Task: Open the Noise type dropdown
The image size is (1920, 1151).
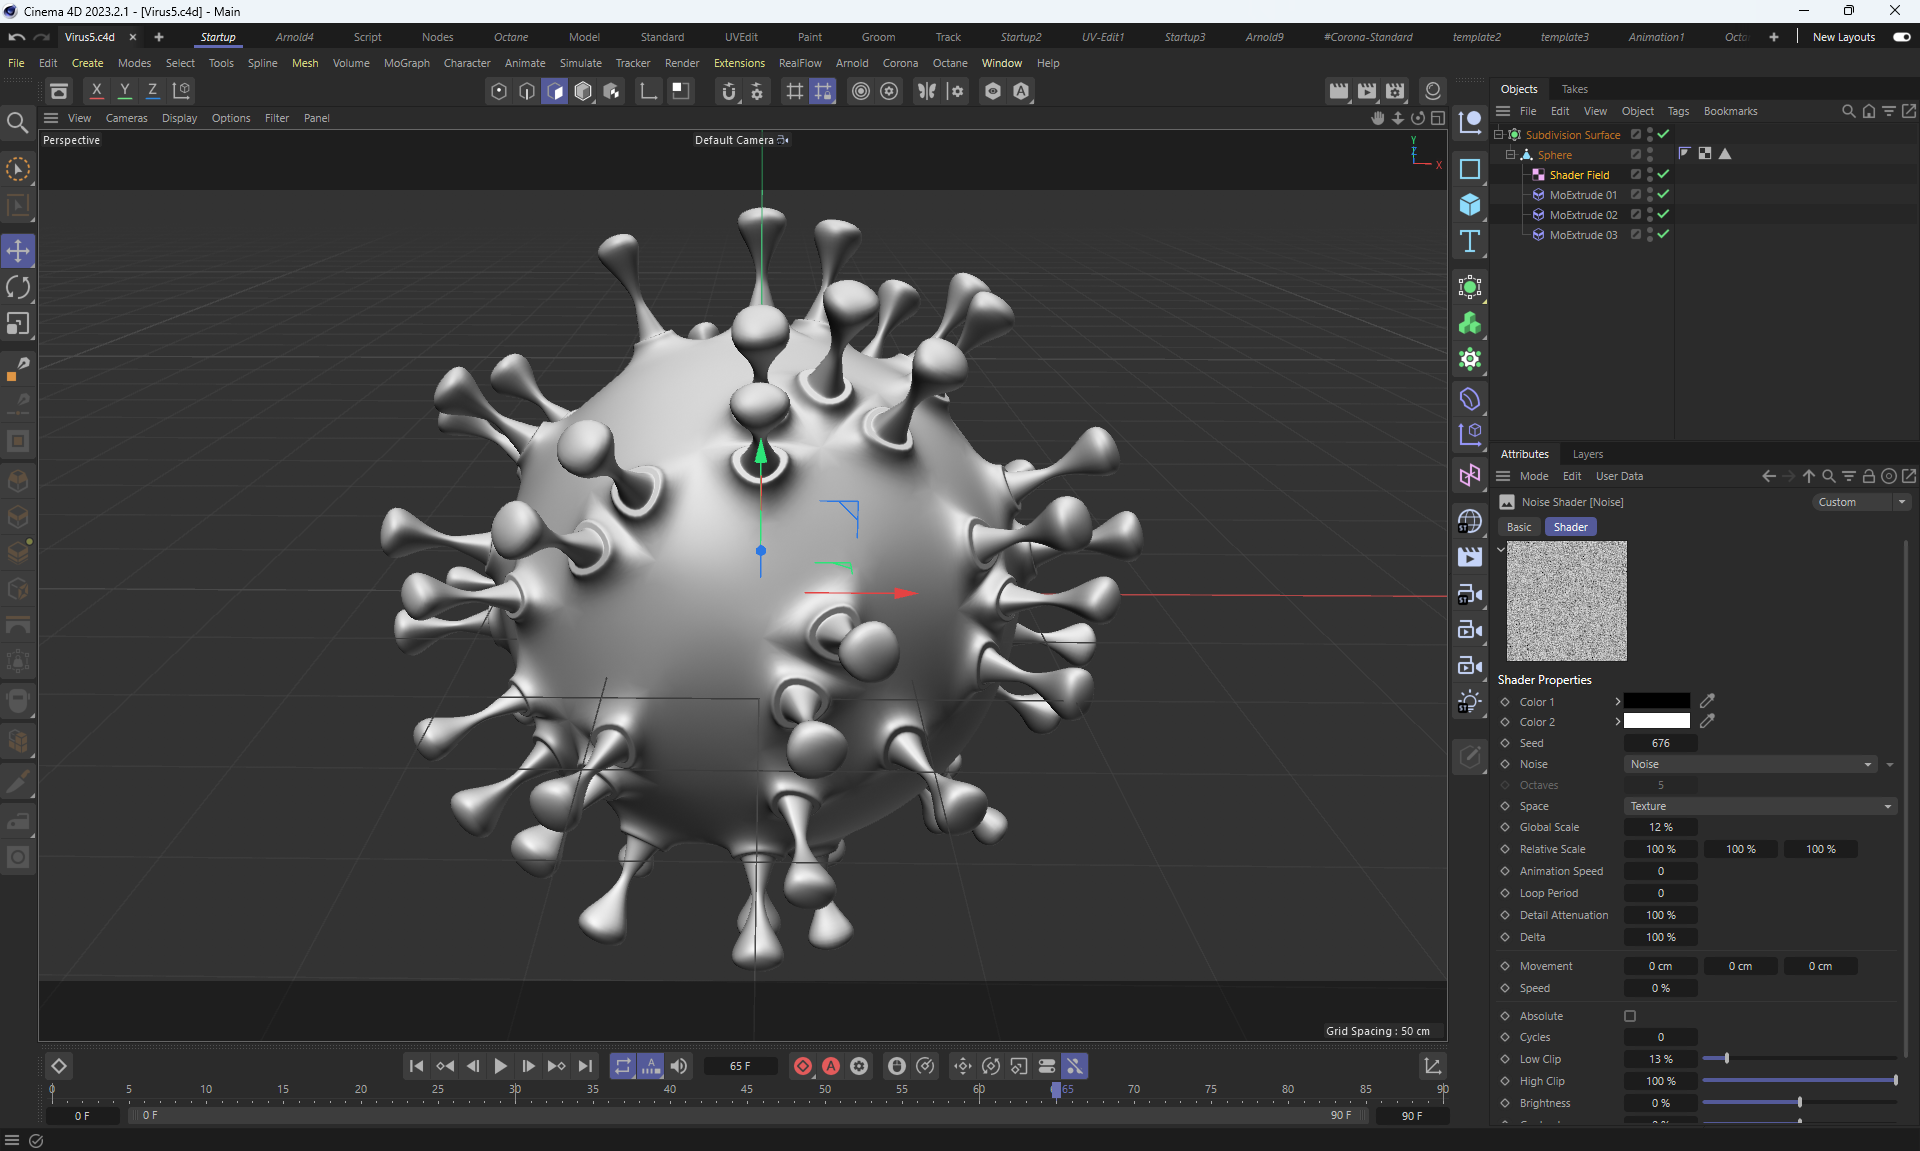Action: pos(1750,764)
